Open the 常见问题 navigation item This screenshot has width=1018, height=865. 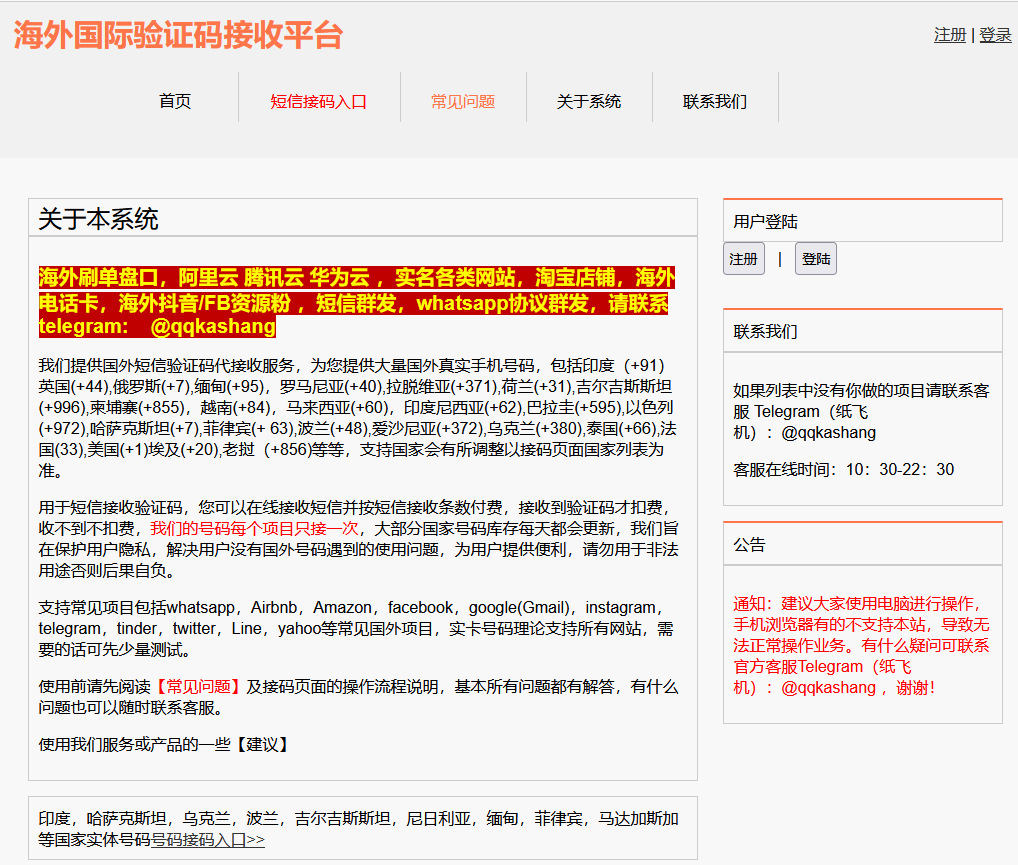click(x=463, y=102)
